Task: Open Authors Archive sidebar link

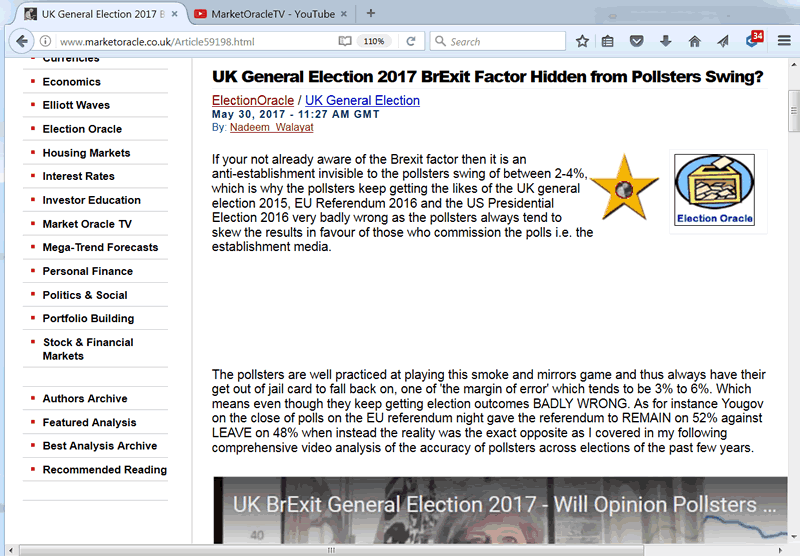Action: point(85,398)
